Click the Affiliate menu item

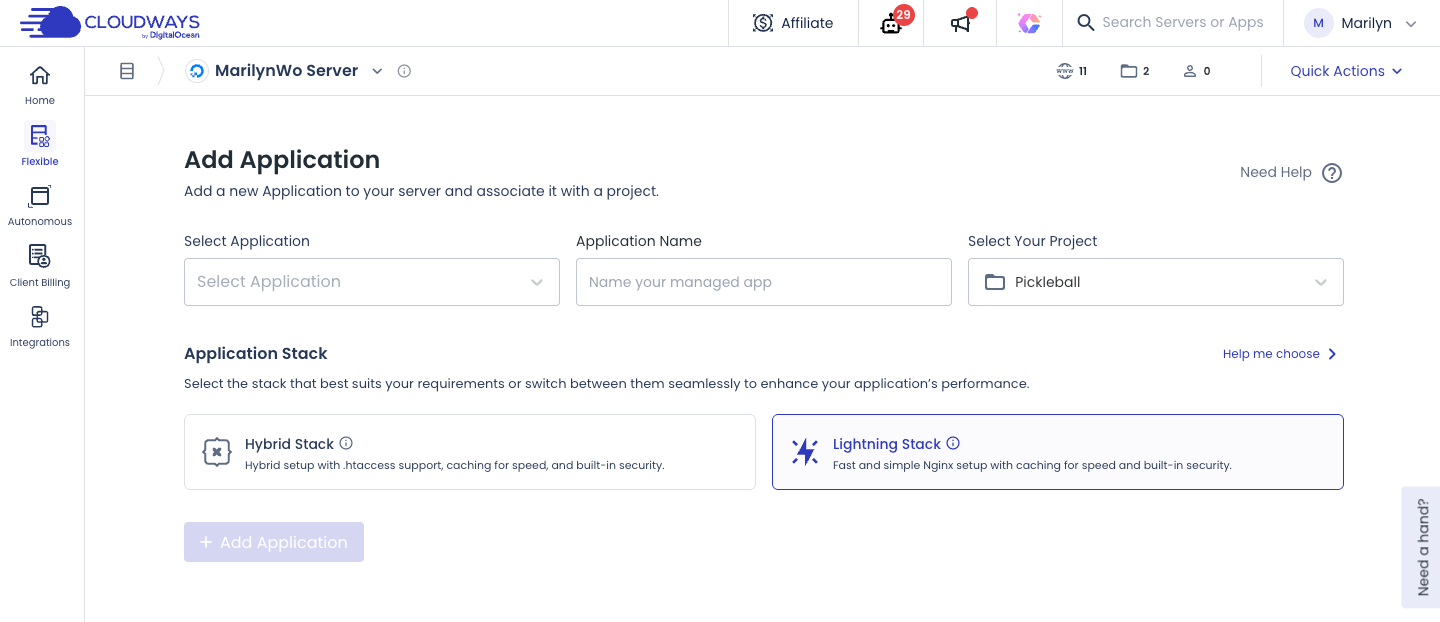point(793,22)
